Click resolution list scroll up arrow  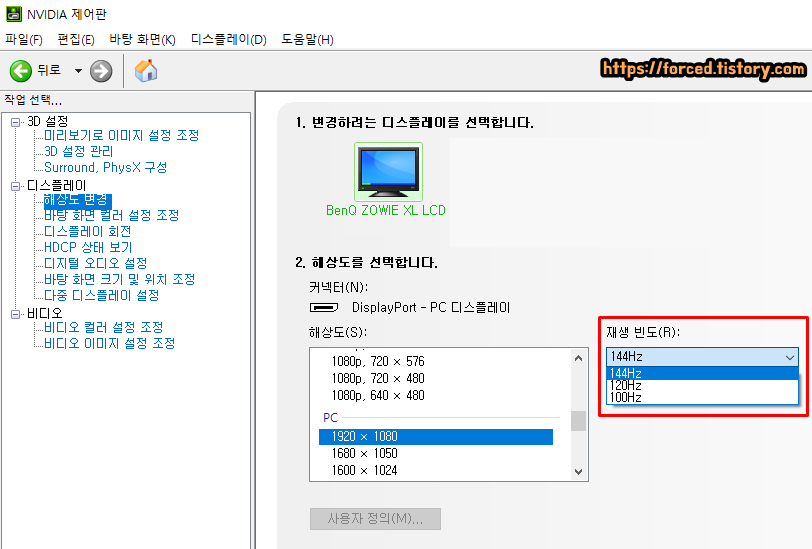point(578,358)
